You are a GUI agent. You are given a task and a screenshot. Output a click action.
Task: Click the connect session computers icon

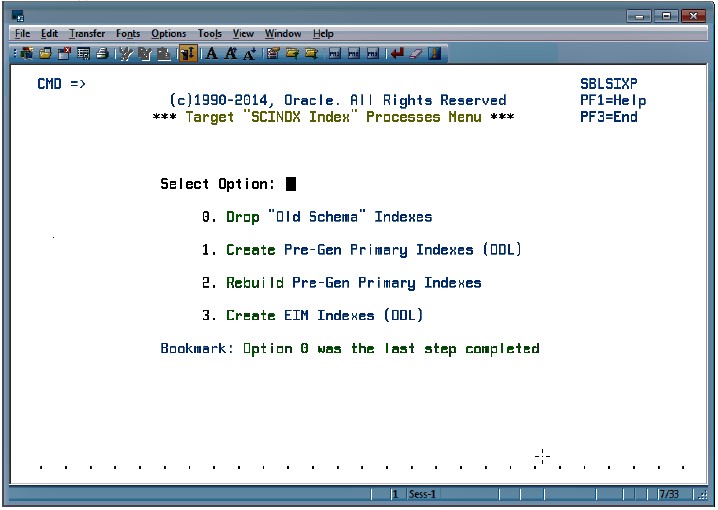click(27, 54)
